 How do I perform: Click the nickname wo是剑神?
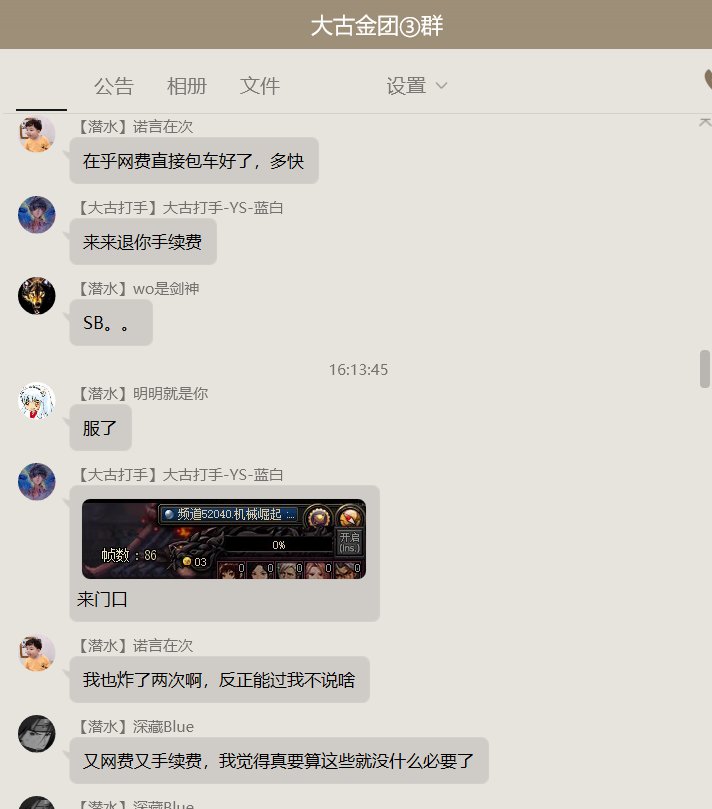coord(166,289)
